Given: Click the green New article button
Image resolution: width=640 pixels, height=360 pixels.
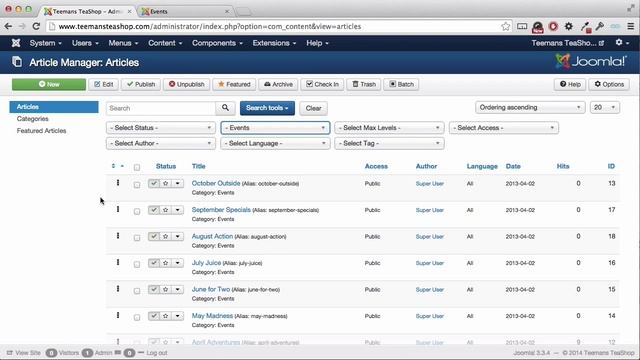Looking at the screenshot, I should click(49, 84).
